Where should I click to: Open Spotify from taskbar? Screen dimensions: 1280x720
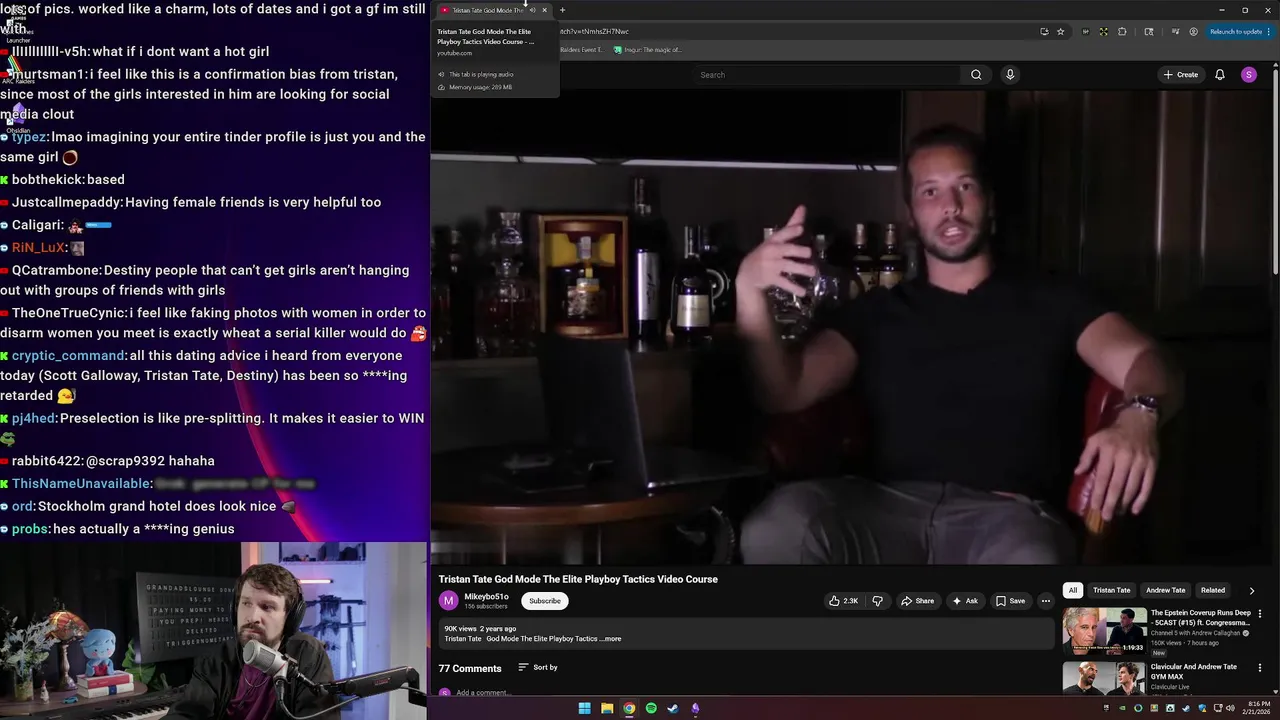pyautogui.click(x=651, y=708)
